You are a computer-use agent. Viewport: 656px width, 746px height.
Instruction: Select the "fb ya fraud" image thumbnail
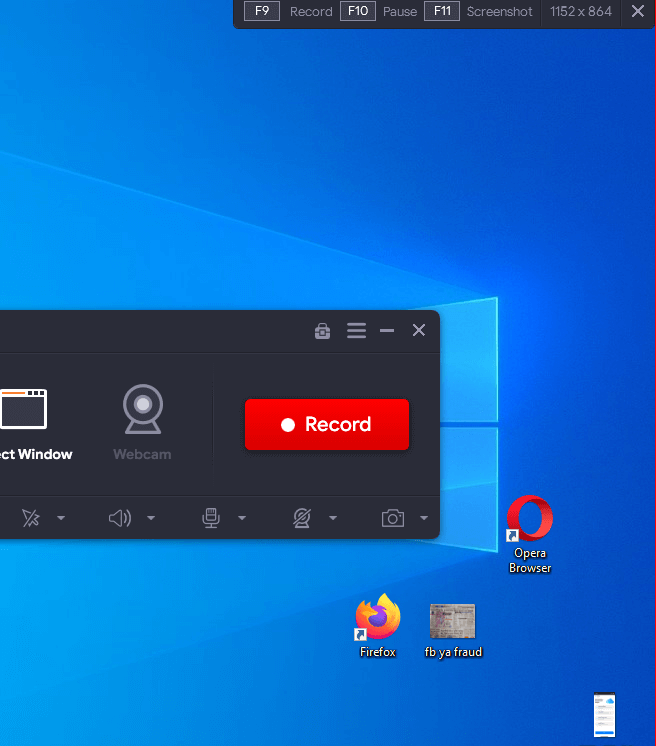coord(452,626)
